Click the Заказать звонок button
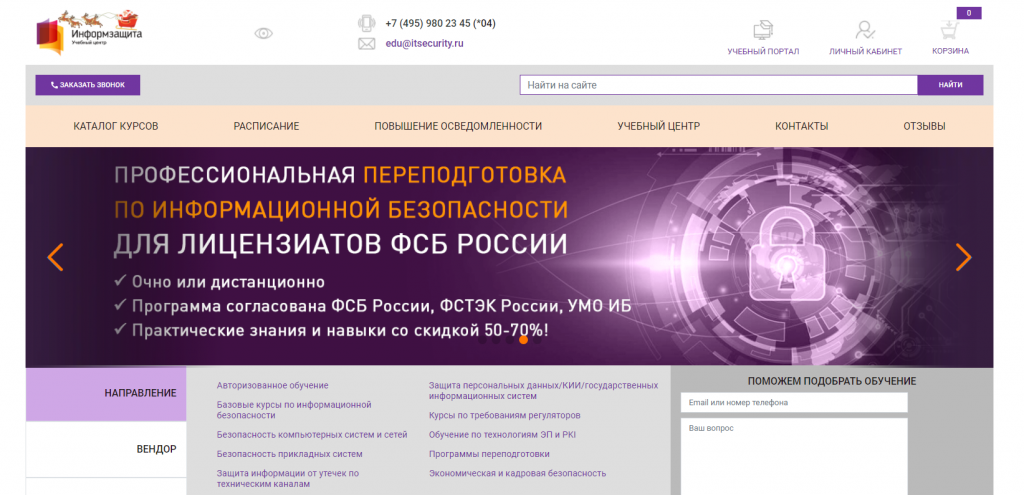This screenshot has width=1024, height=495. (x=88, y=85)
